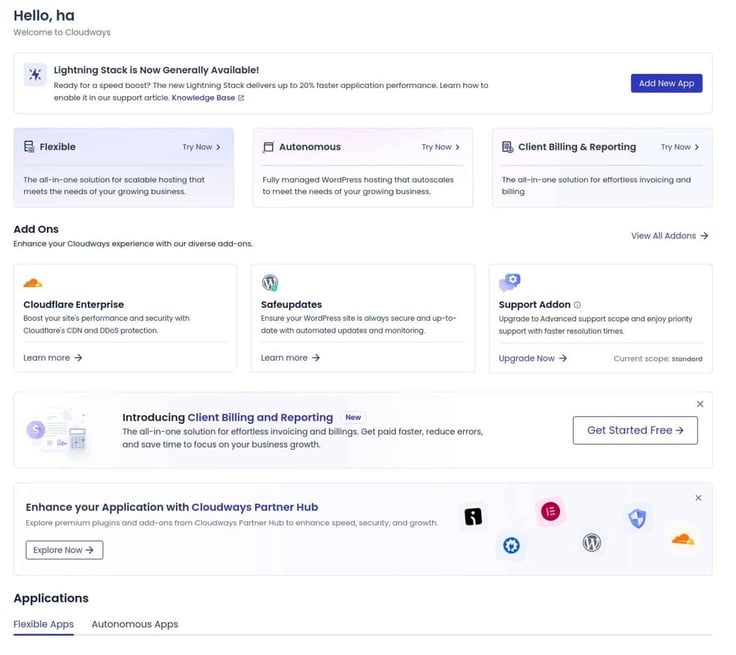Click the Support Addon heading
The image size is (736, 655).
point(535,305)
